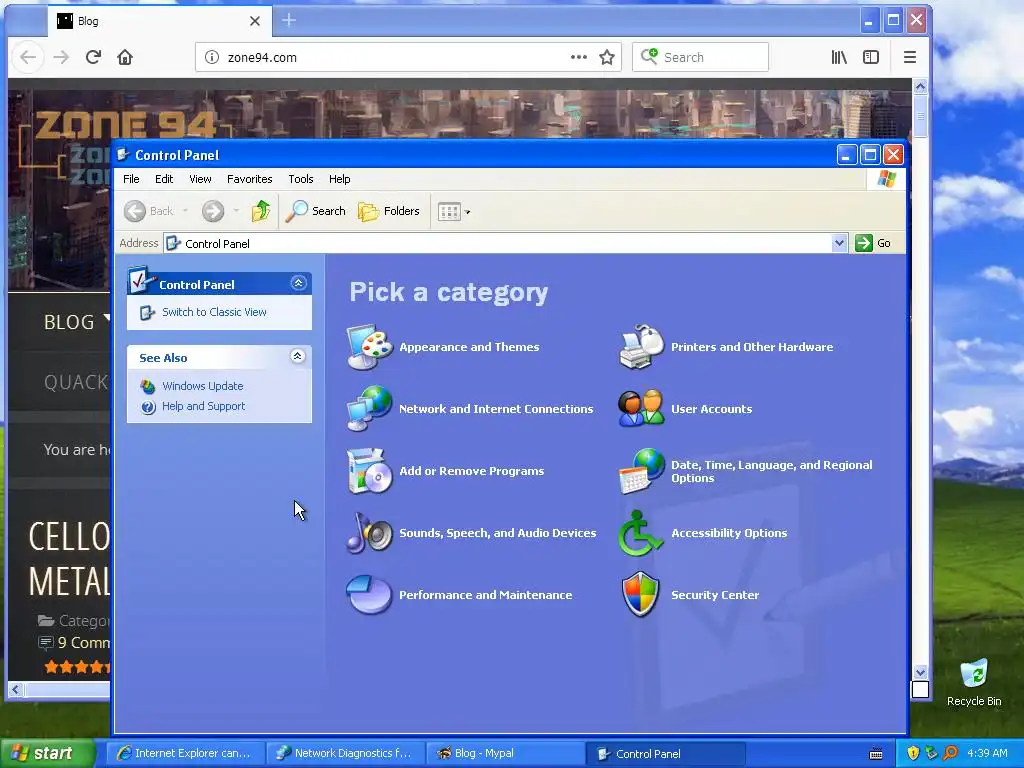Go to browser home page
Viewport: 1024px width, 768px height.
pos(125,57)
